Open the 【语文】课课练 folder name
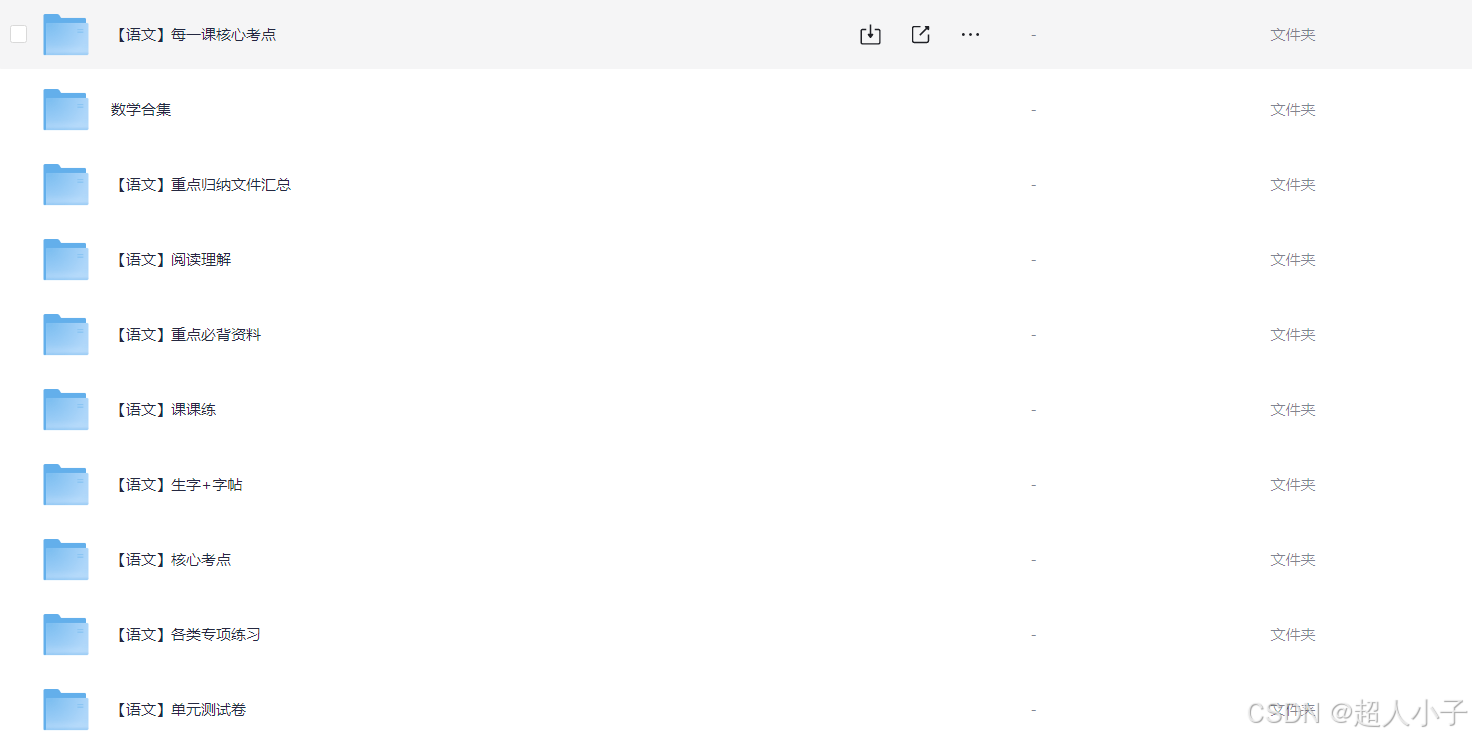The height and width of the screenshot is (739, 1472). tap(164, 410)
